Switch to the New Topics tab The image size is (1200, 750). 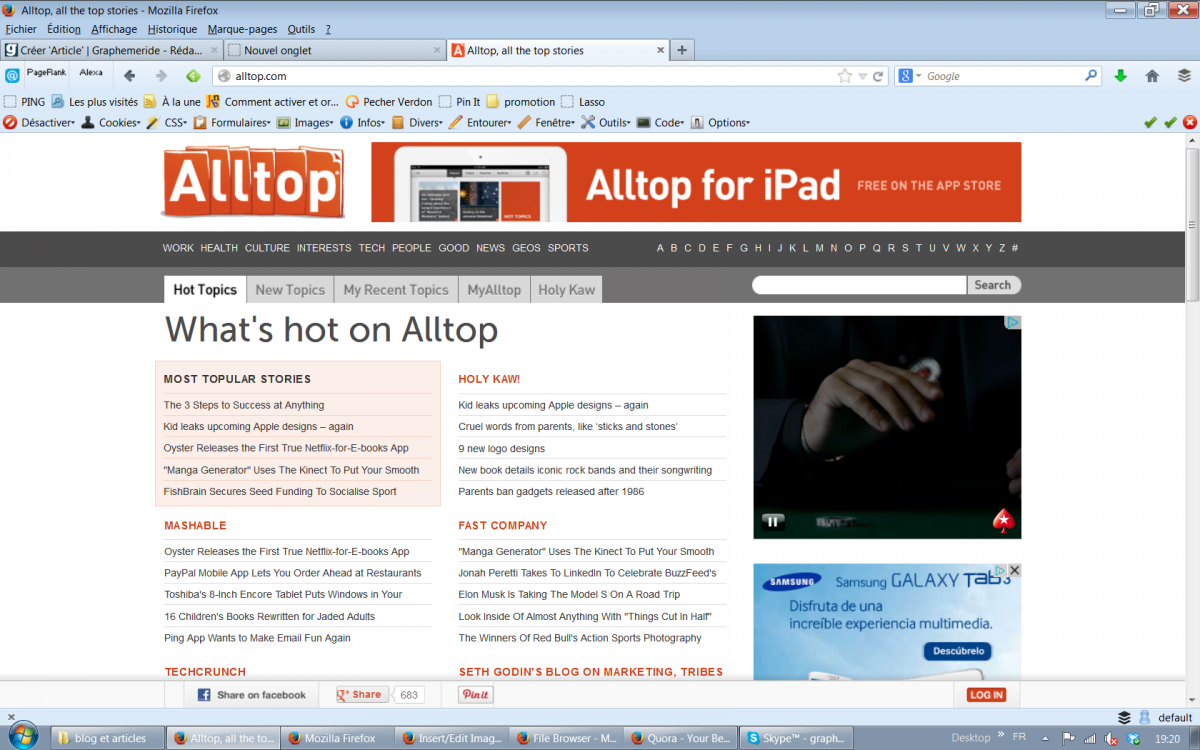pos(290,290)
